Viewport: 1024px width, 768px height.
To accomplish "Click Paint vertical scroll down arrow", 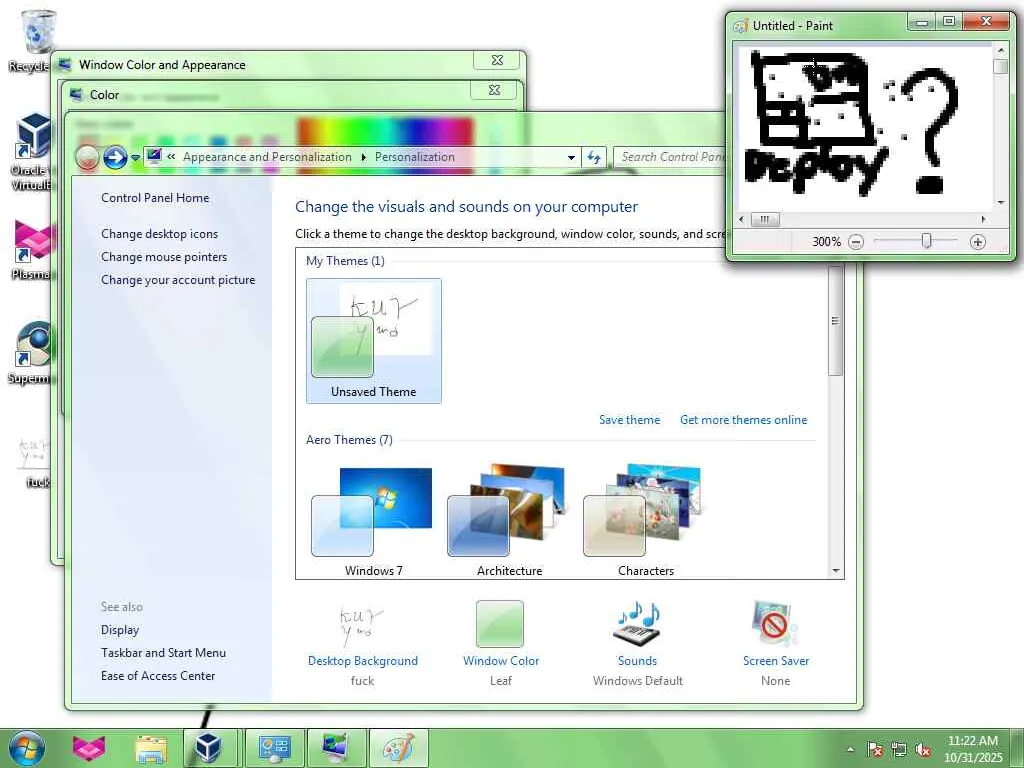I will click(x=1000, y=202).
